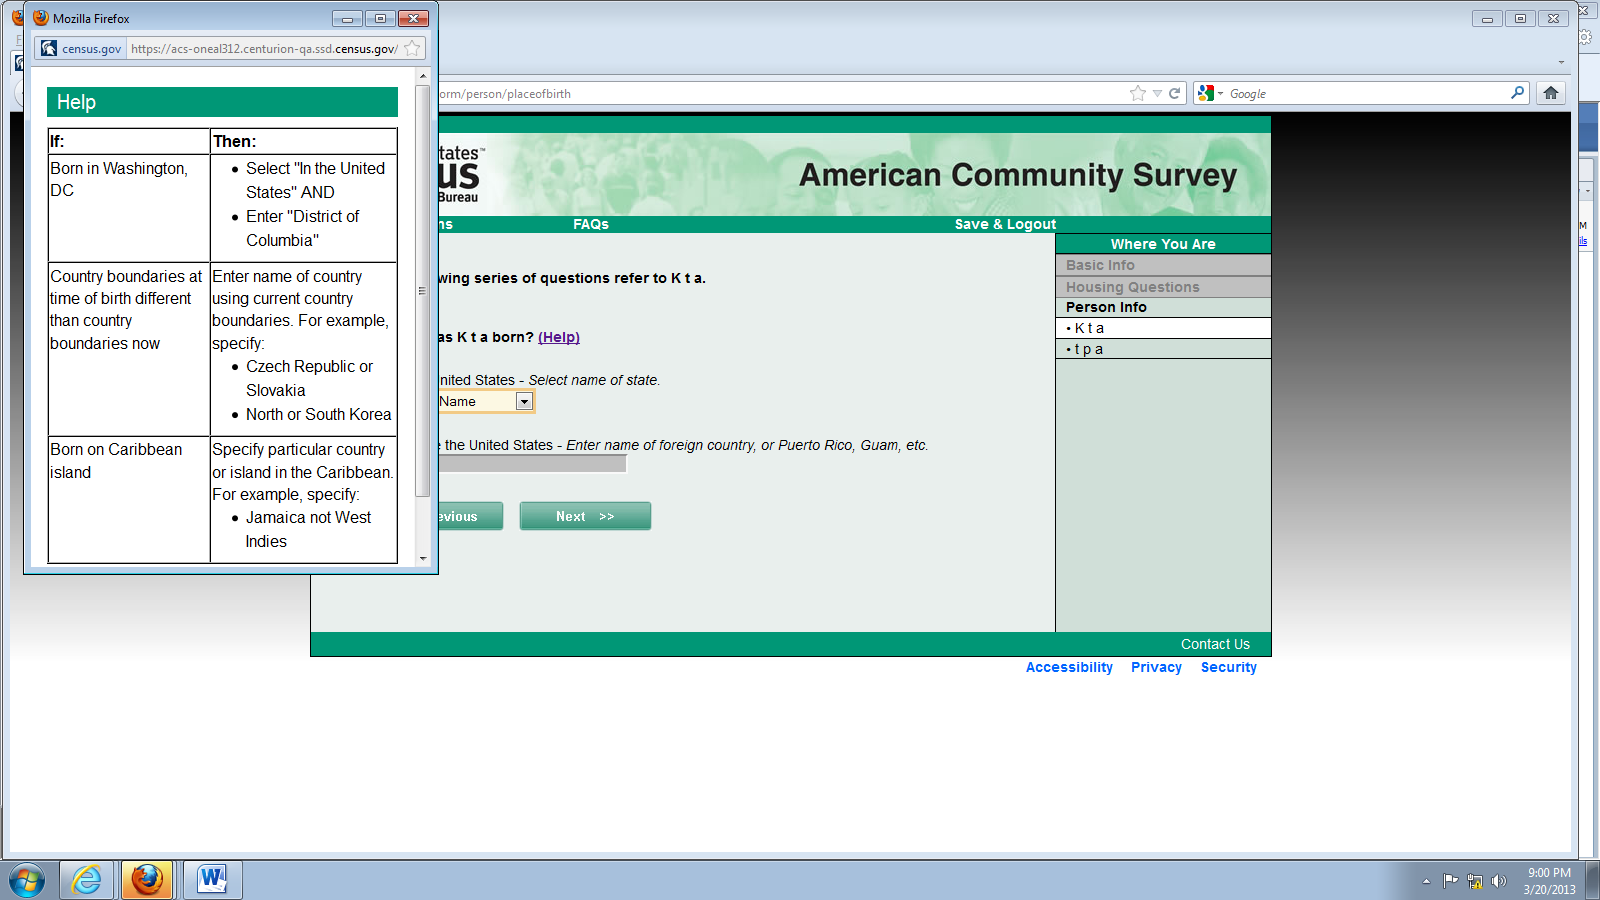This screenshot has height=900, width=1600.
Task: Open the URL history dropdown arrow
Action: click(x=1157, y=93)
